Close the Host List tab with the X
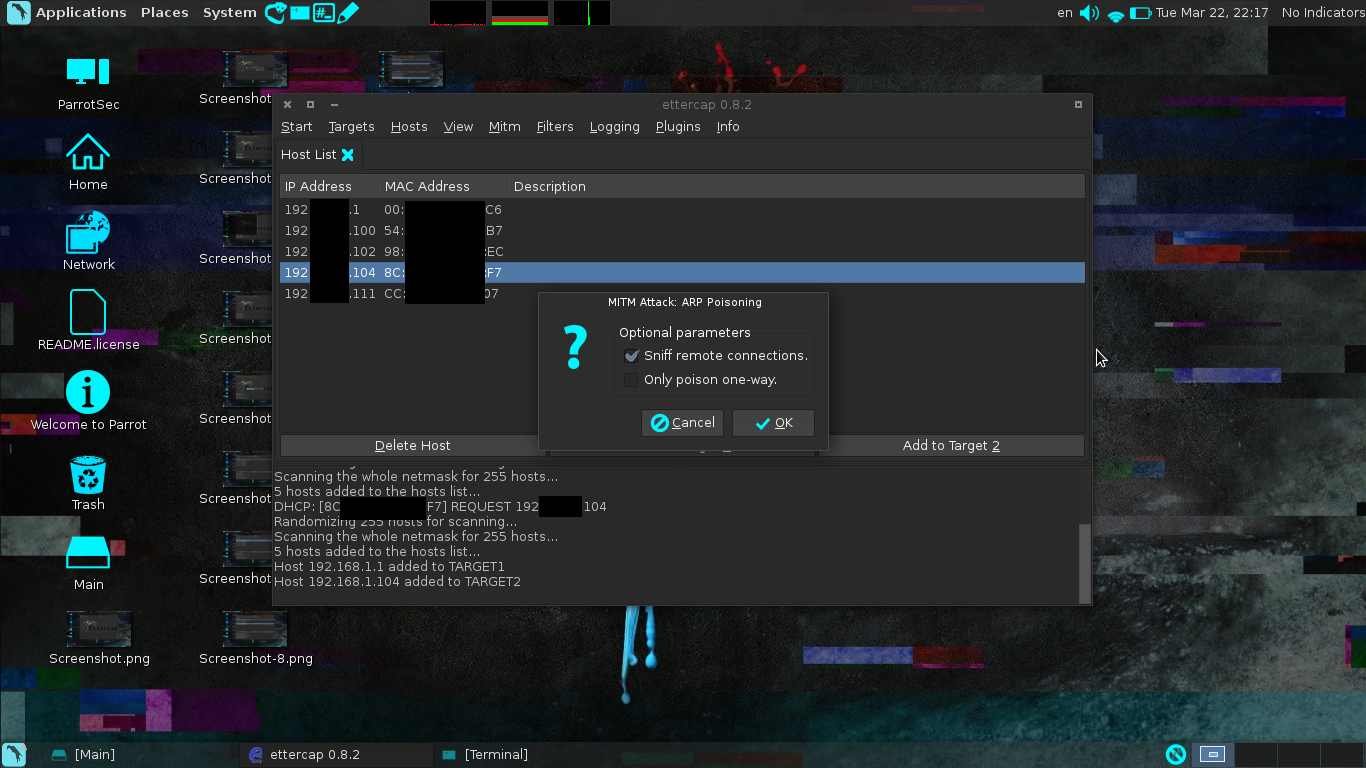Screen dimensions: 1366x768 tap(348, 155)
